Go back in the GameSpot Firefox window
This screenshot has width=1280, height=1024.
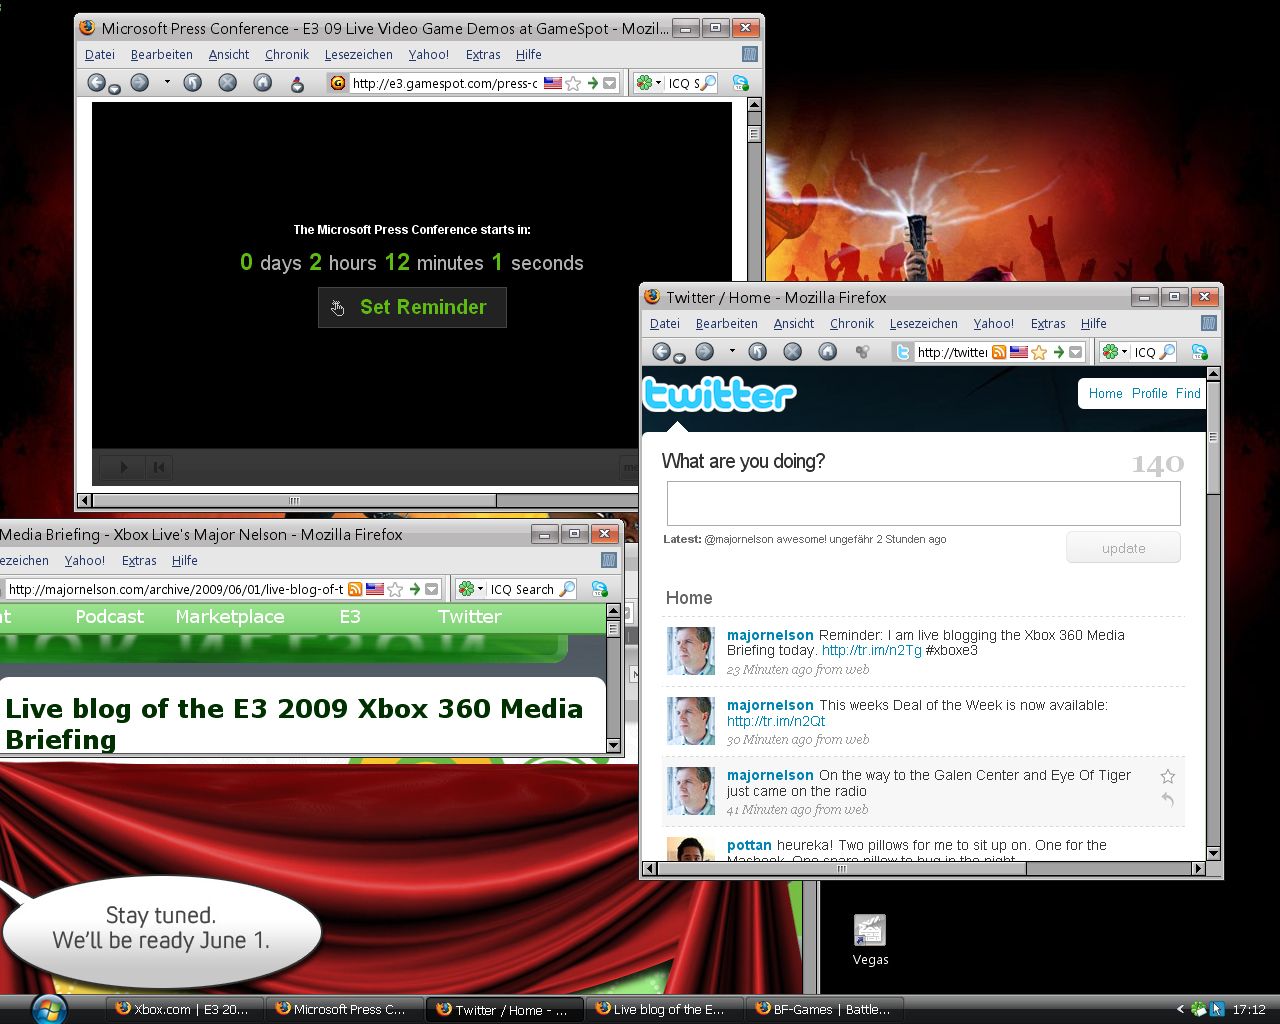96,83
